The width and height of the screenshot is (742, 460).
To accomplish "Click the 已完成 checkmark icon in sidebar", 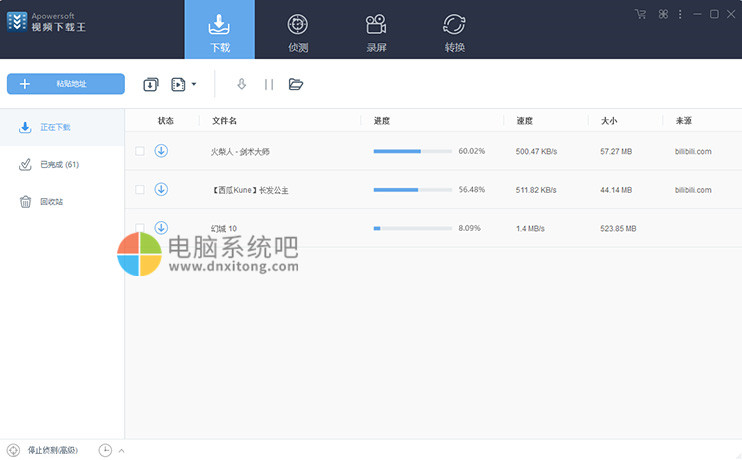I will (x=25, y=165).
